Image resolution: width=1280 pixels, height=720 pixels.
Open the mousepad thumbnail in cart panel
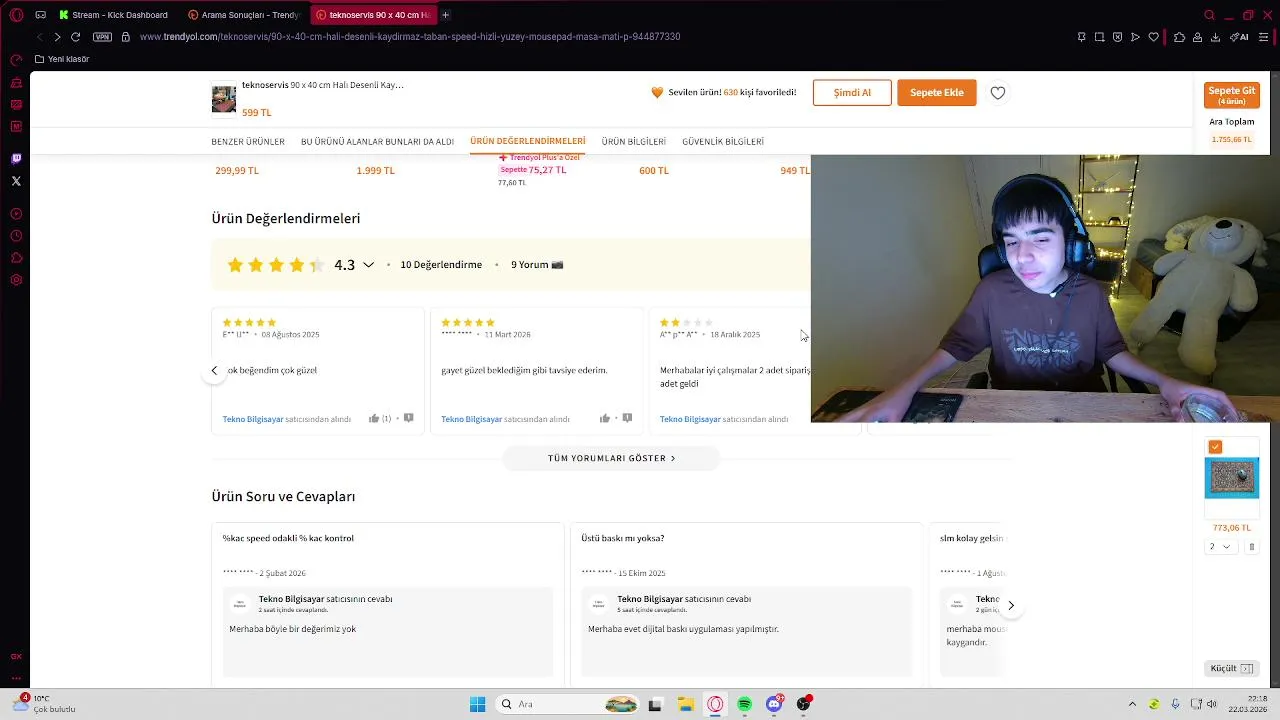(x=1231, y=478)
